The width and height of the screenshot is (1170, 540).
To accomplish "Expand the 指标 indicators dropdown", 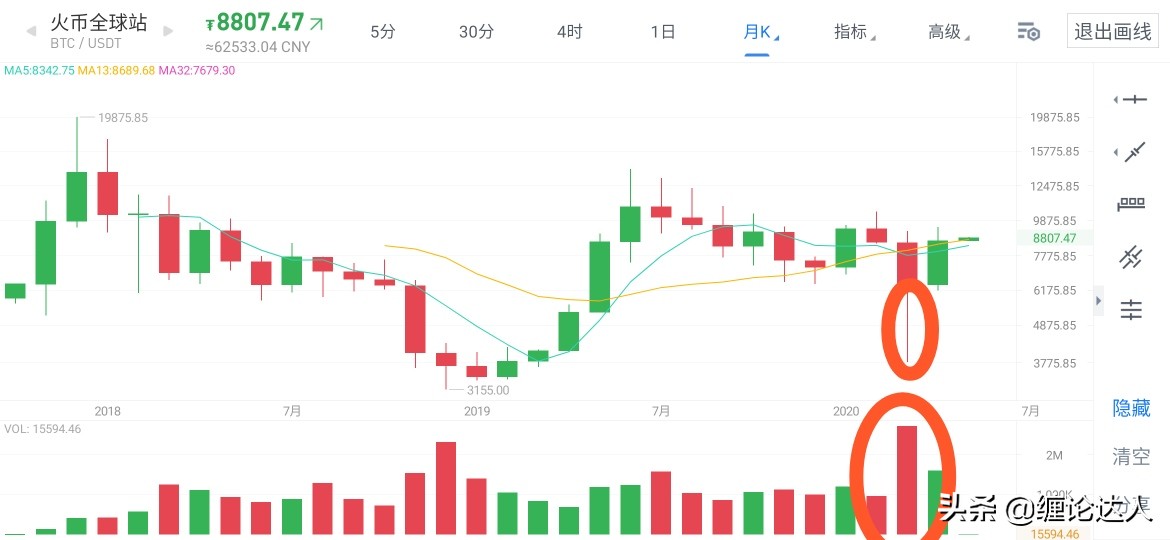I will coord(854,32).
